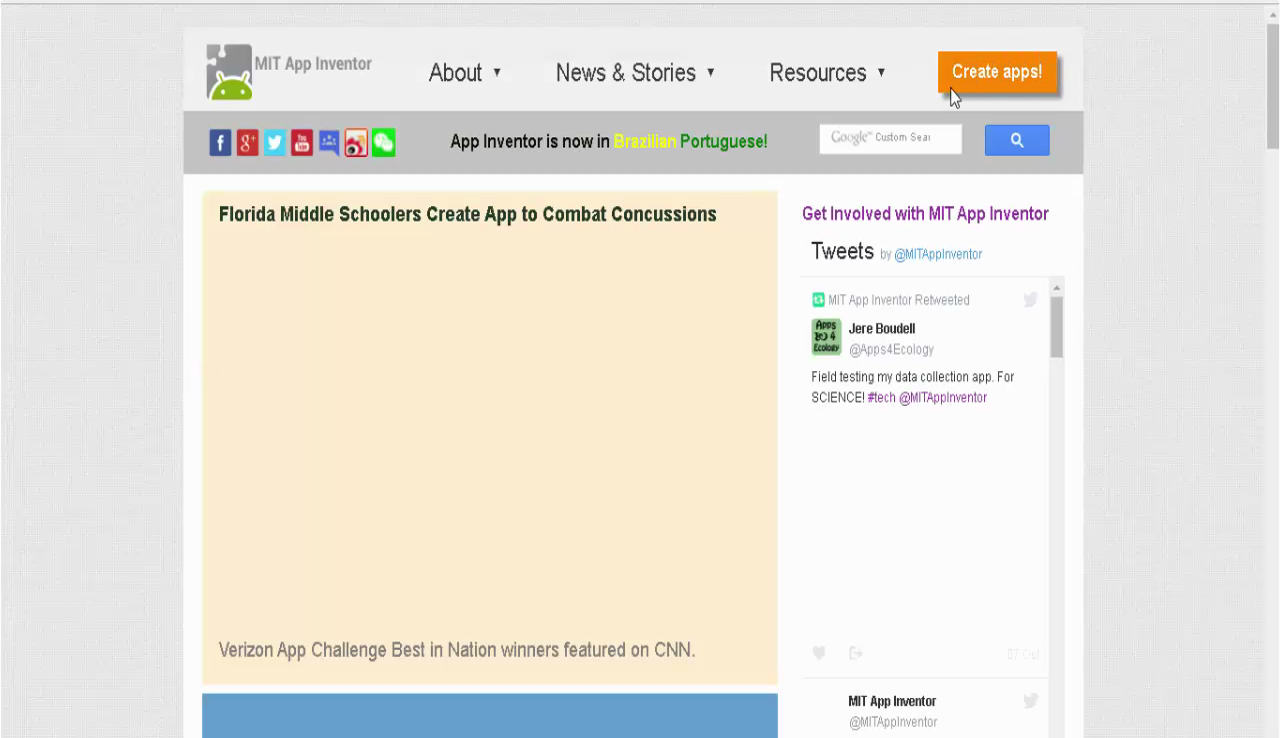Click the browser page scrollbar thumb

(x=1272, y=85)
